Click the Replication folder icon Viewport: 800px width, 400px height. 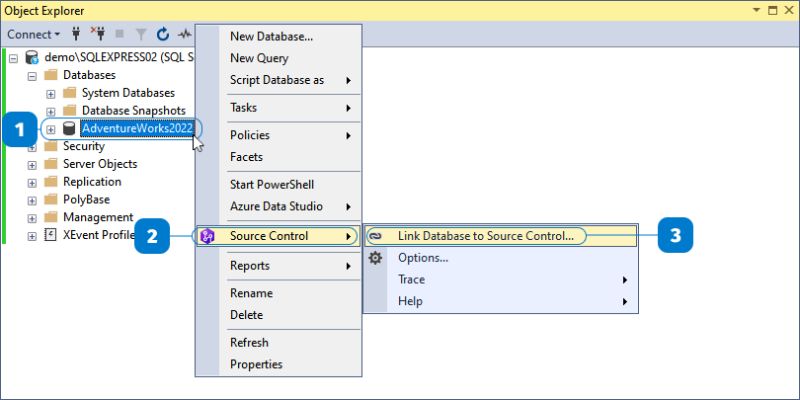(x=51, y=182)
